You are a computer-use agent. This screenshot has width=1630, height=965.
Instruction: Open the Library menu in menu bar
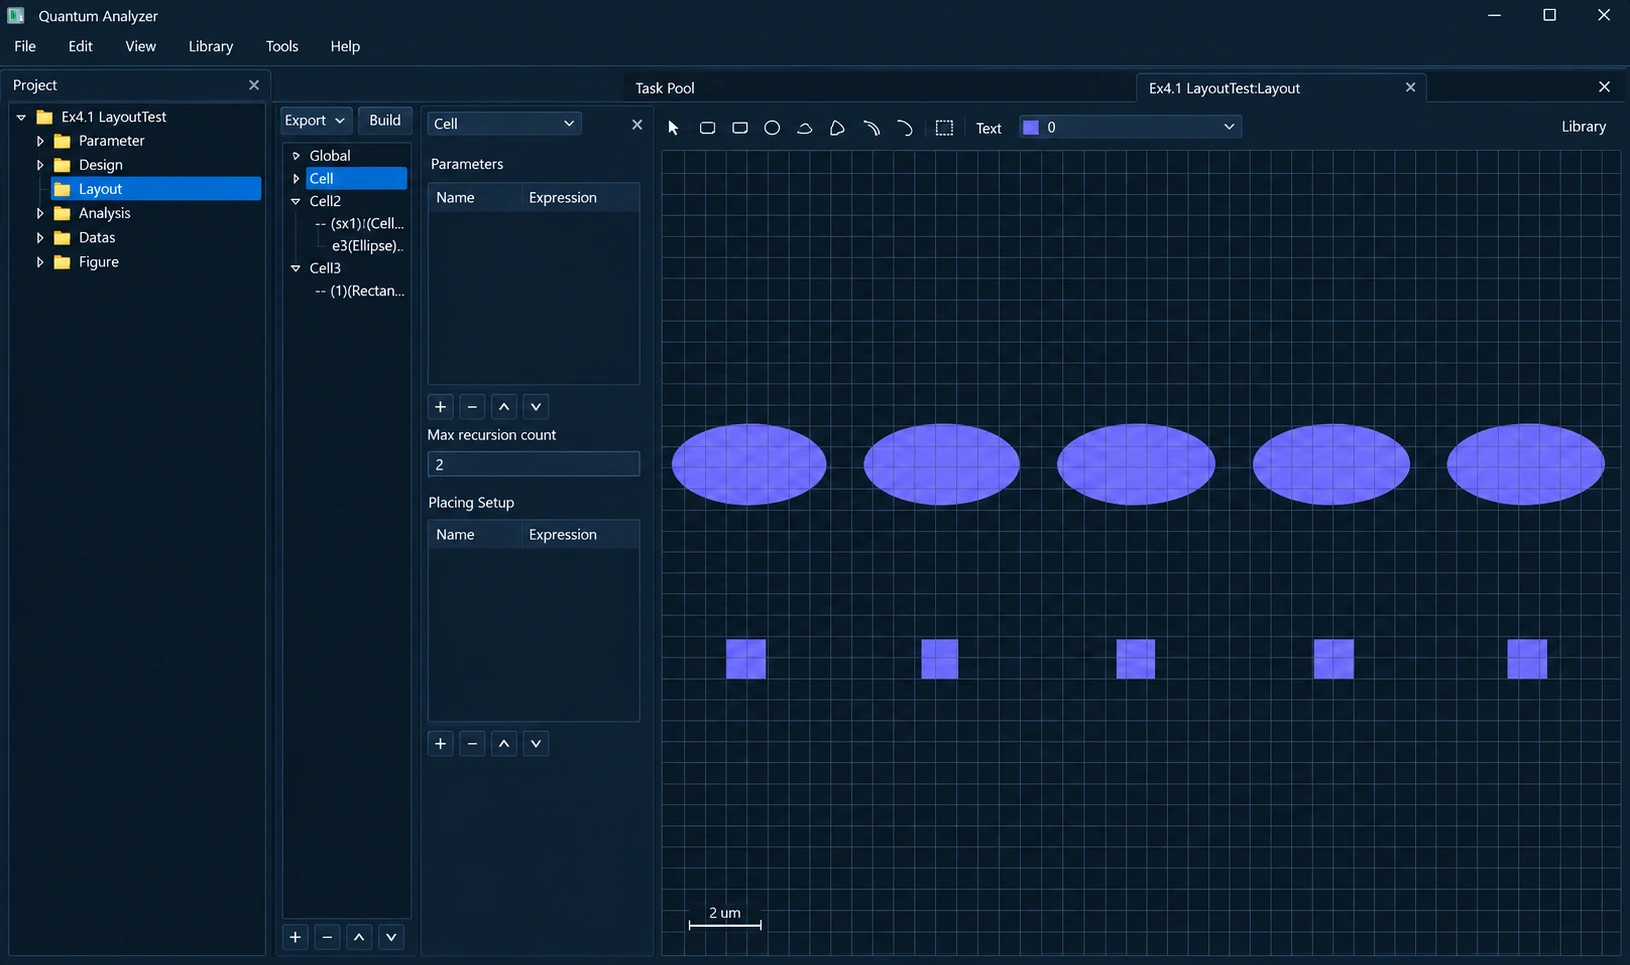coord(210,46)
